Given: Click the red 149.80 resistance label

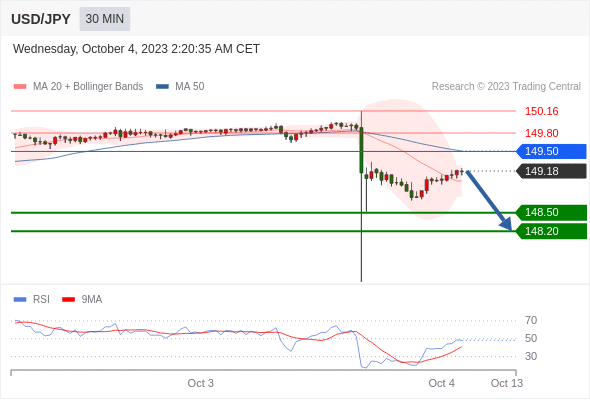Looking at the screenshot, I should (541, 133).
